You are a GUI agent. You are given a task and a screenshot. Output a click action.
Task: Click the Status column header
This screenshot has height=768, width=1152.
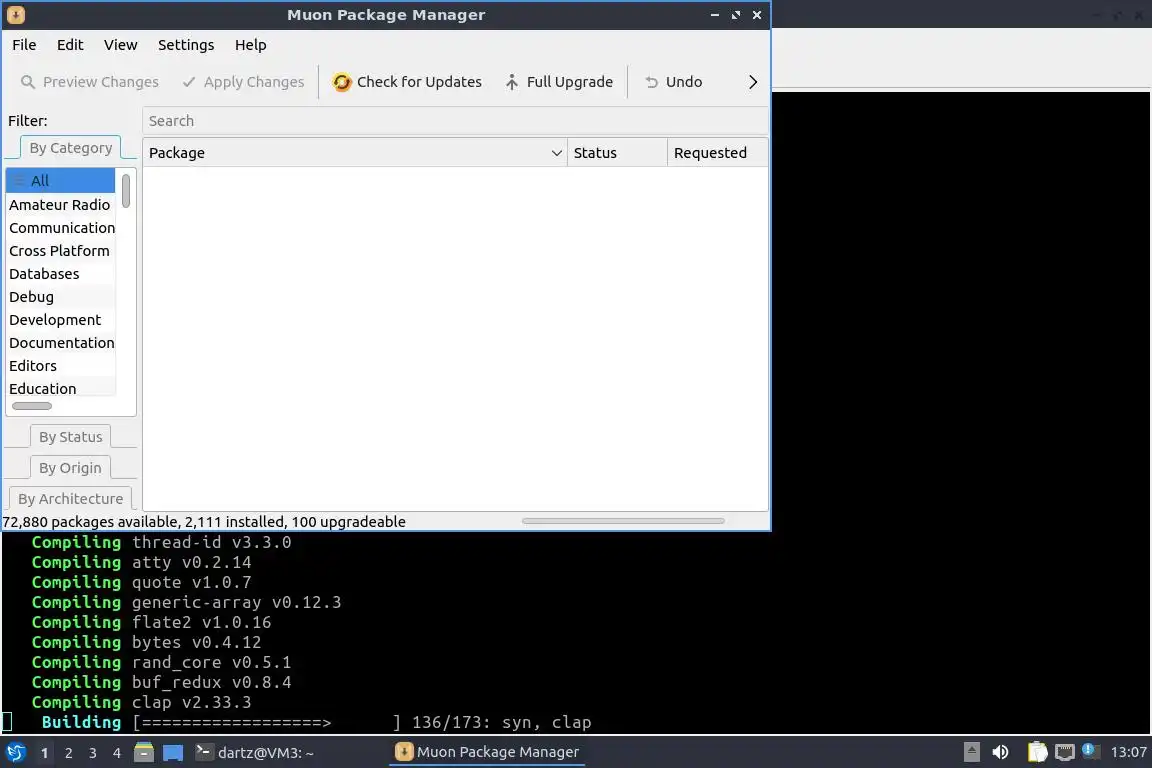(x=617, y=153)
